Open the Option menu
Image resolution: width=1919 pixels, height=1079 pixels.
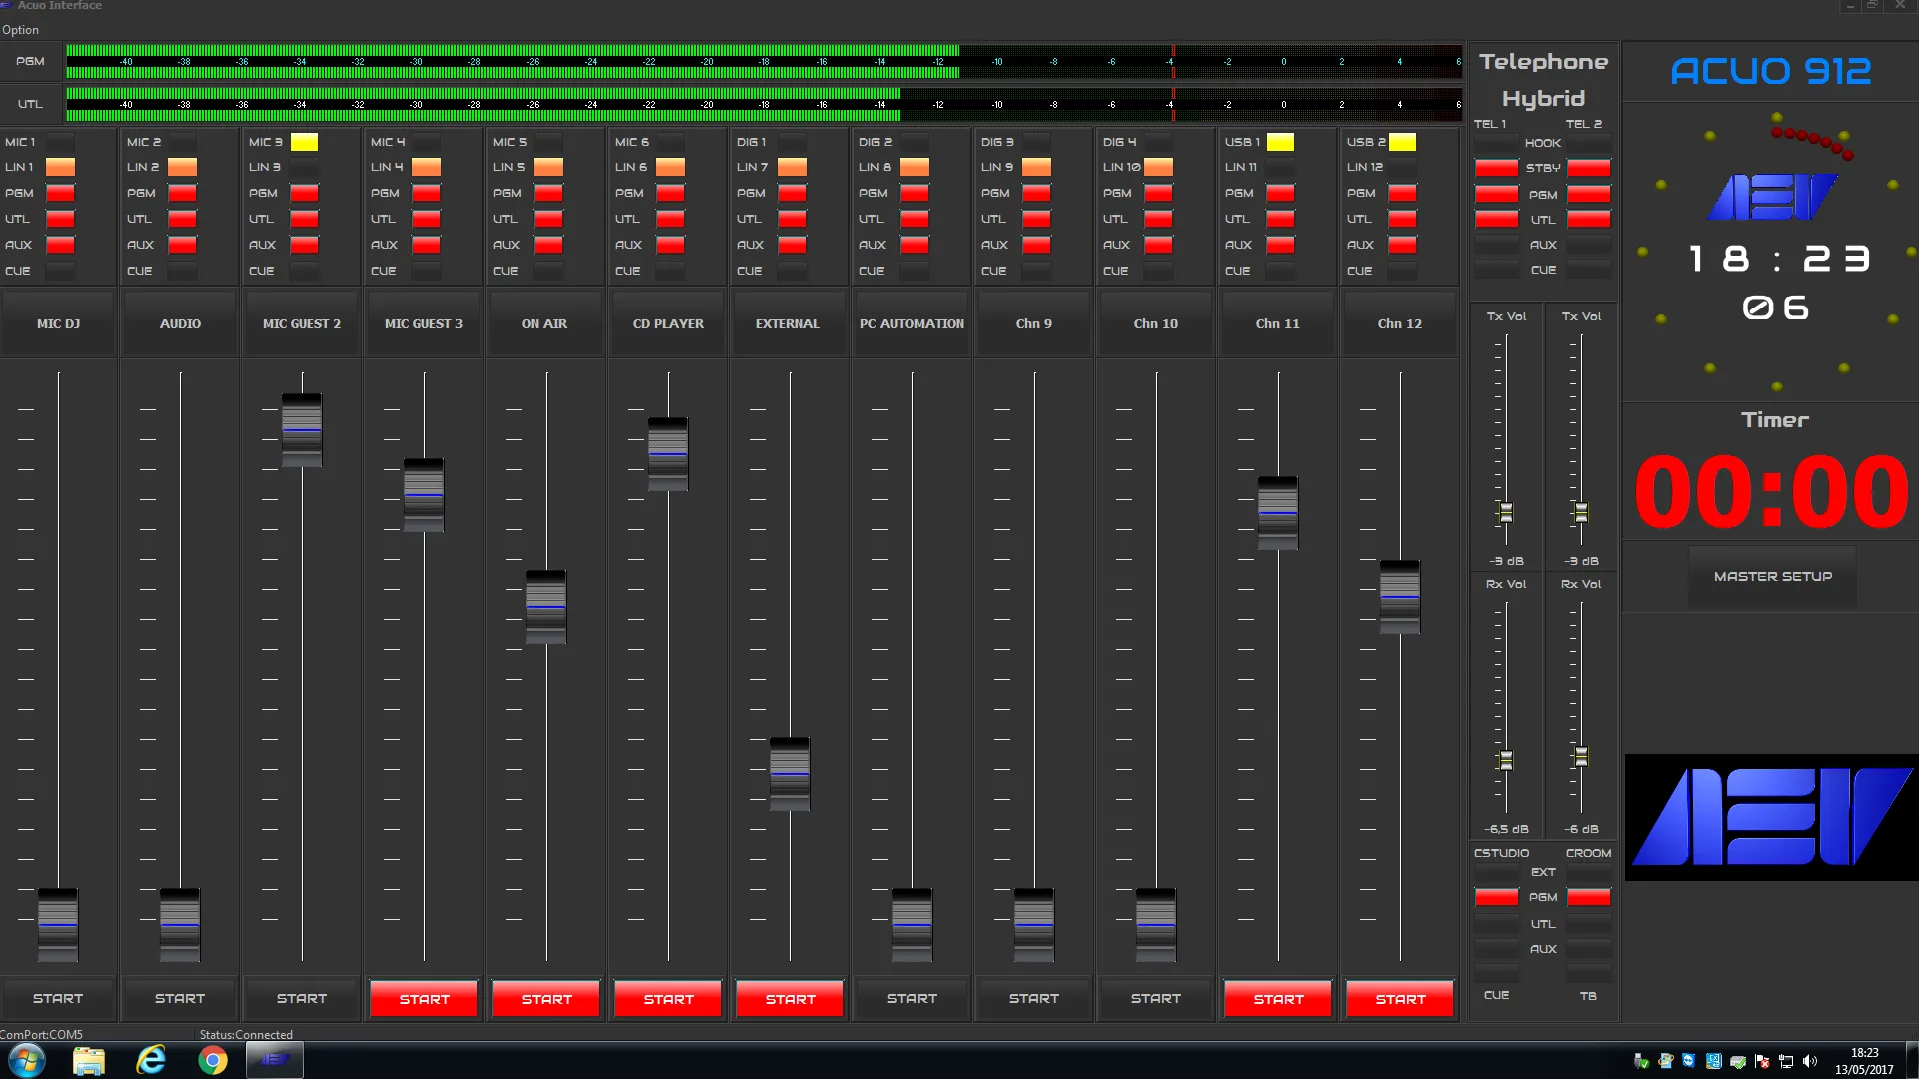[x=20, y=30]
